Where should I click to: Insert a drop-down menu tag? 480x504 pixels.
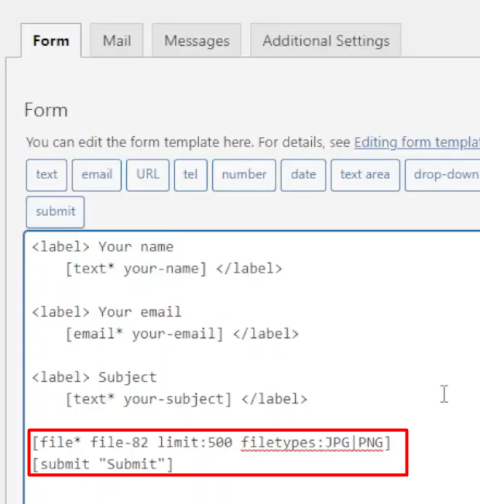tap(443, 175)
